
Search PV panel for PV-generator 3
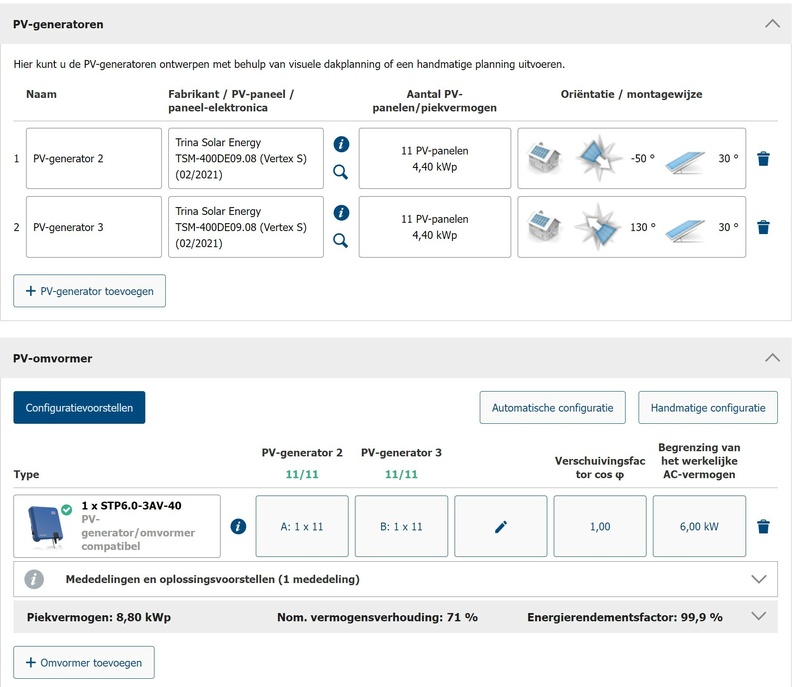(x=341, y=240)
